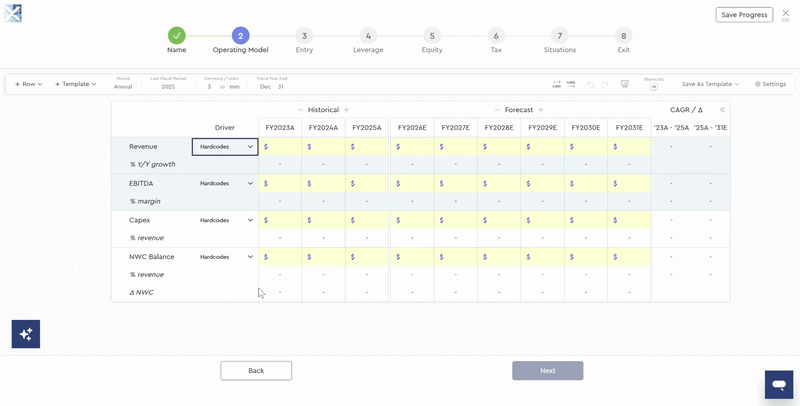Go to completed step 1 Name
This screenshot has width=800, height=406.
[177, 36]
